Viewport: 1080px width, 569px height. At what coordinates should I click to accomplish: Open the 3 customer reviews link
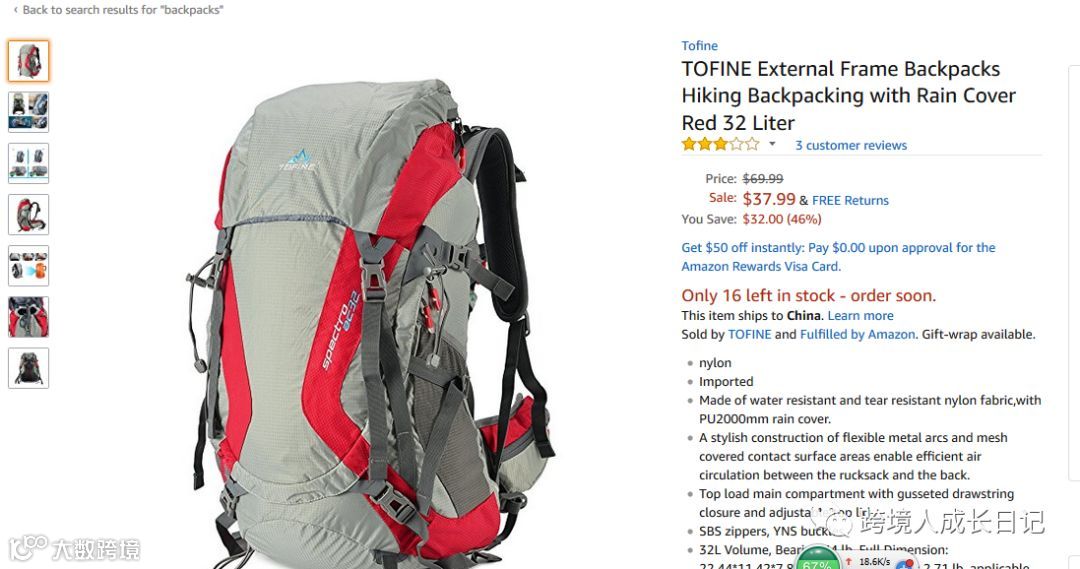851,145
